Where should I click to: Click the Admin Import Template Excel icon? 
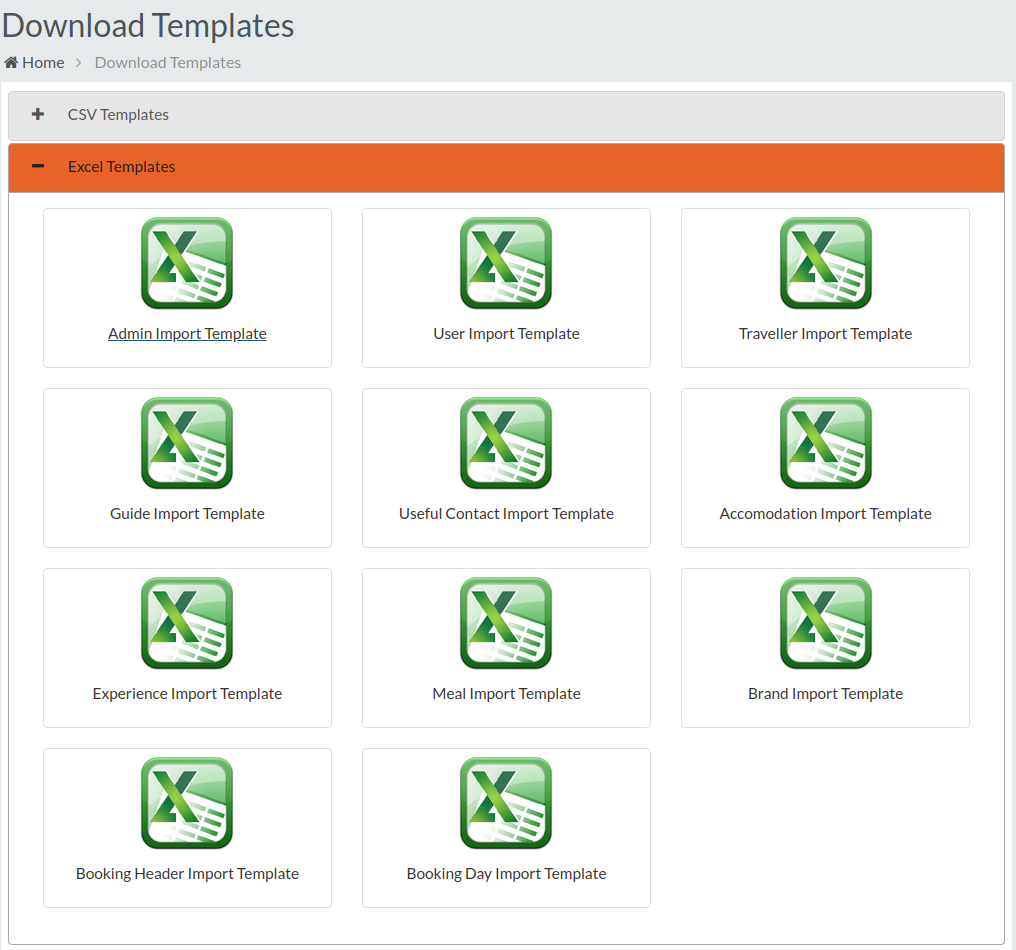pyautogui.click(x=187, y=263)
